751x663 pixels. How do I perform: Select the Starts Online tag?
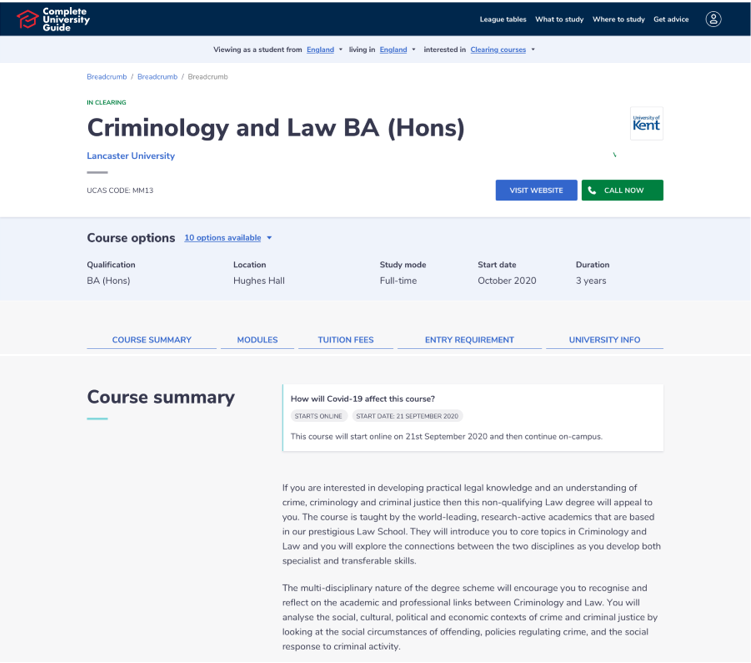click(319, 416)
